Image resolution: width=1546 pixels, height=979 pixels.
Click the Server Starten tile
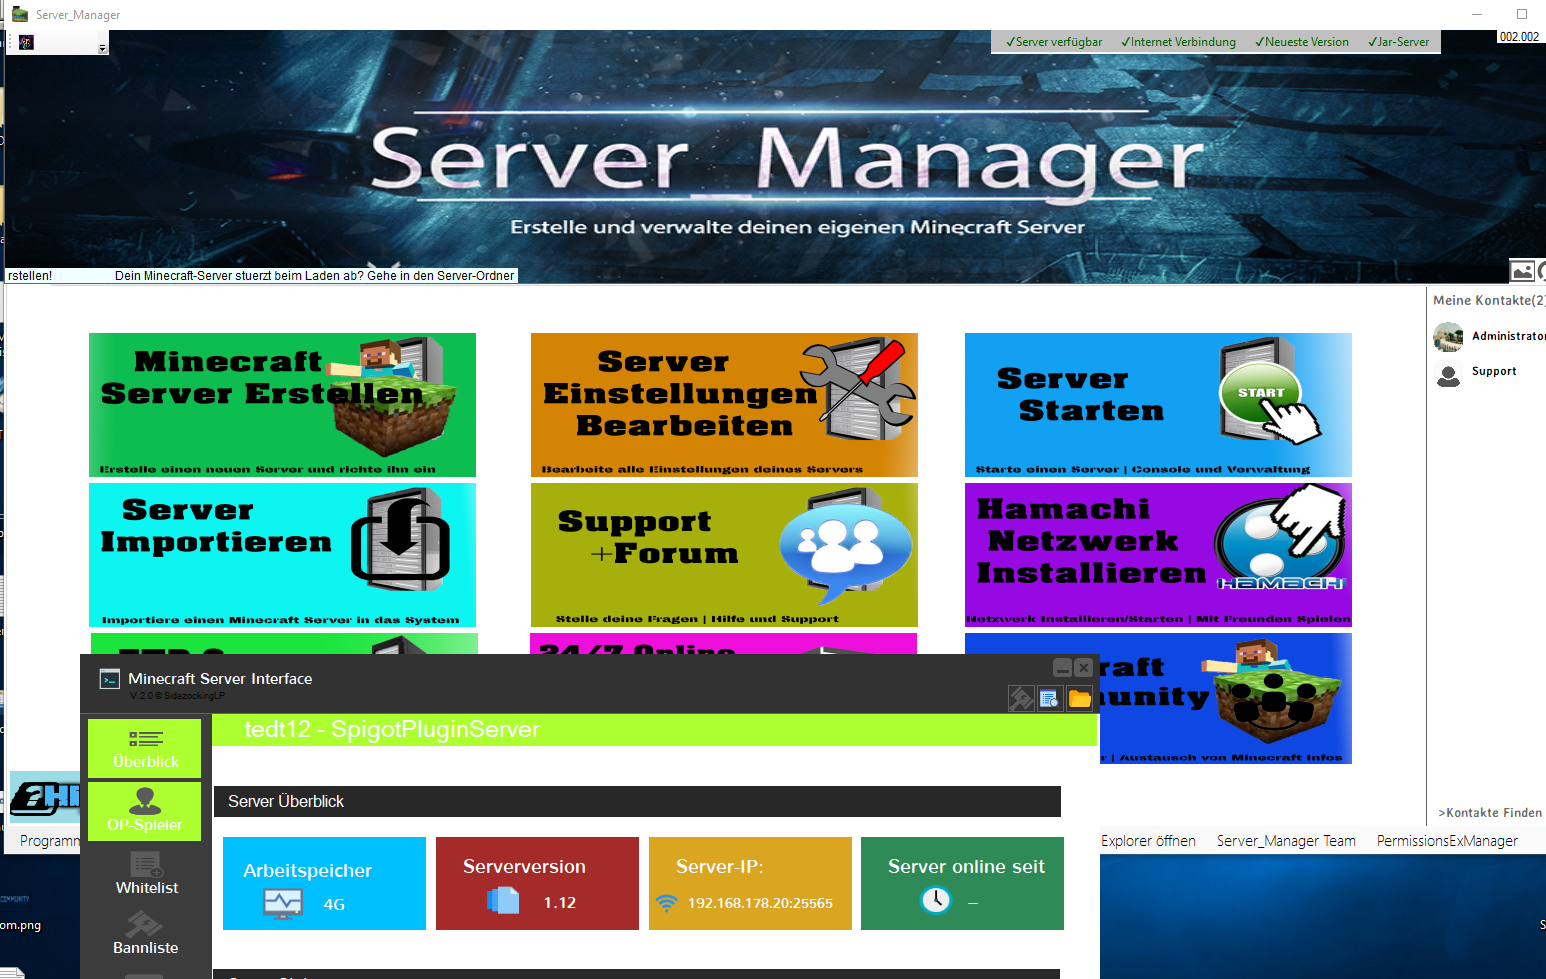pyautogui.click(x=1157, y=405)
